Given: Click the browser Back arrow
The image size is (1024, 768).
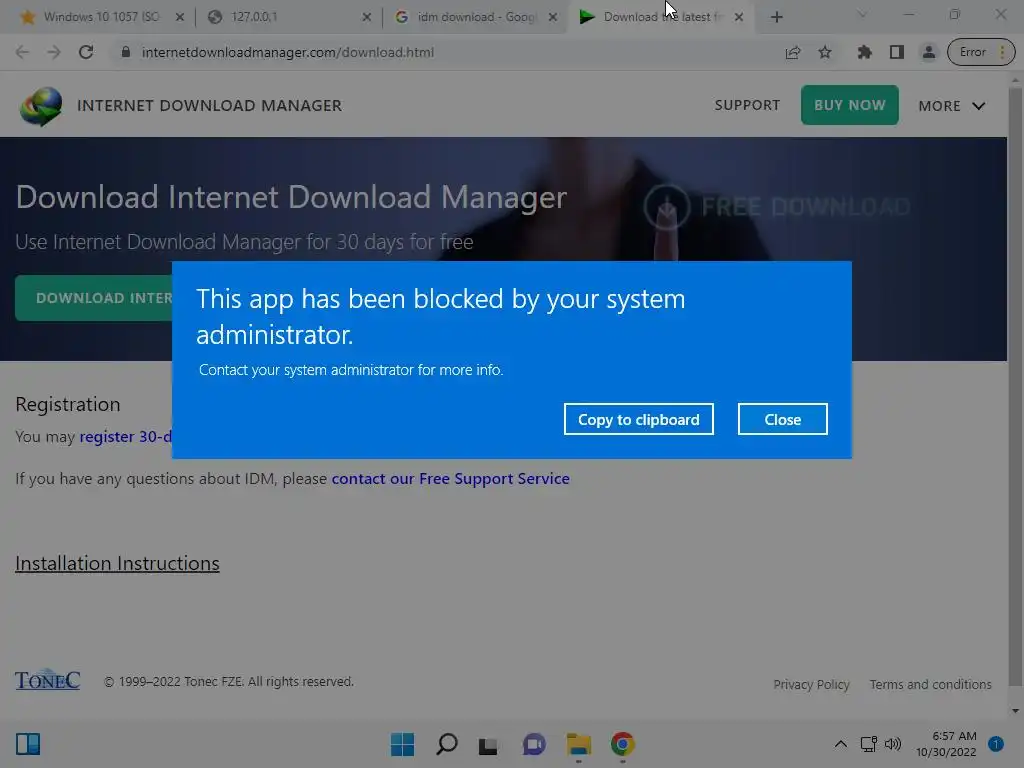Looking at the screenshot, I should (22, 52).
